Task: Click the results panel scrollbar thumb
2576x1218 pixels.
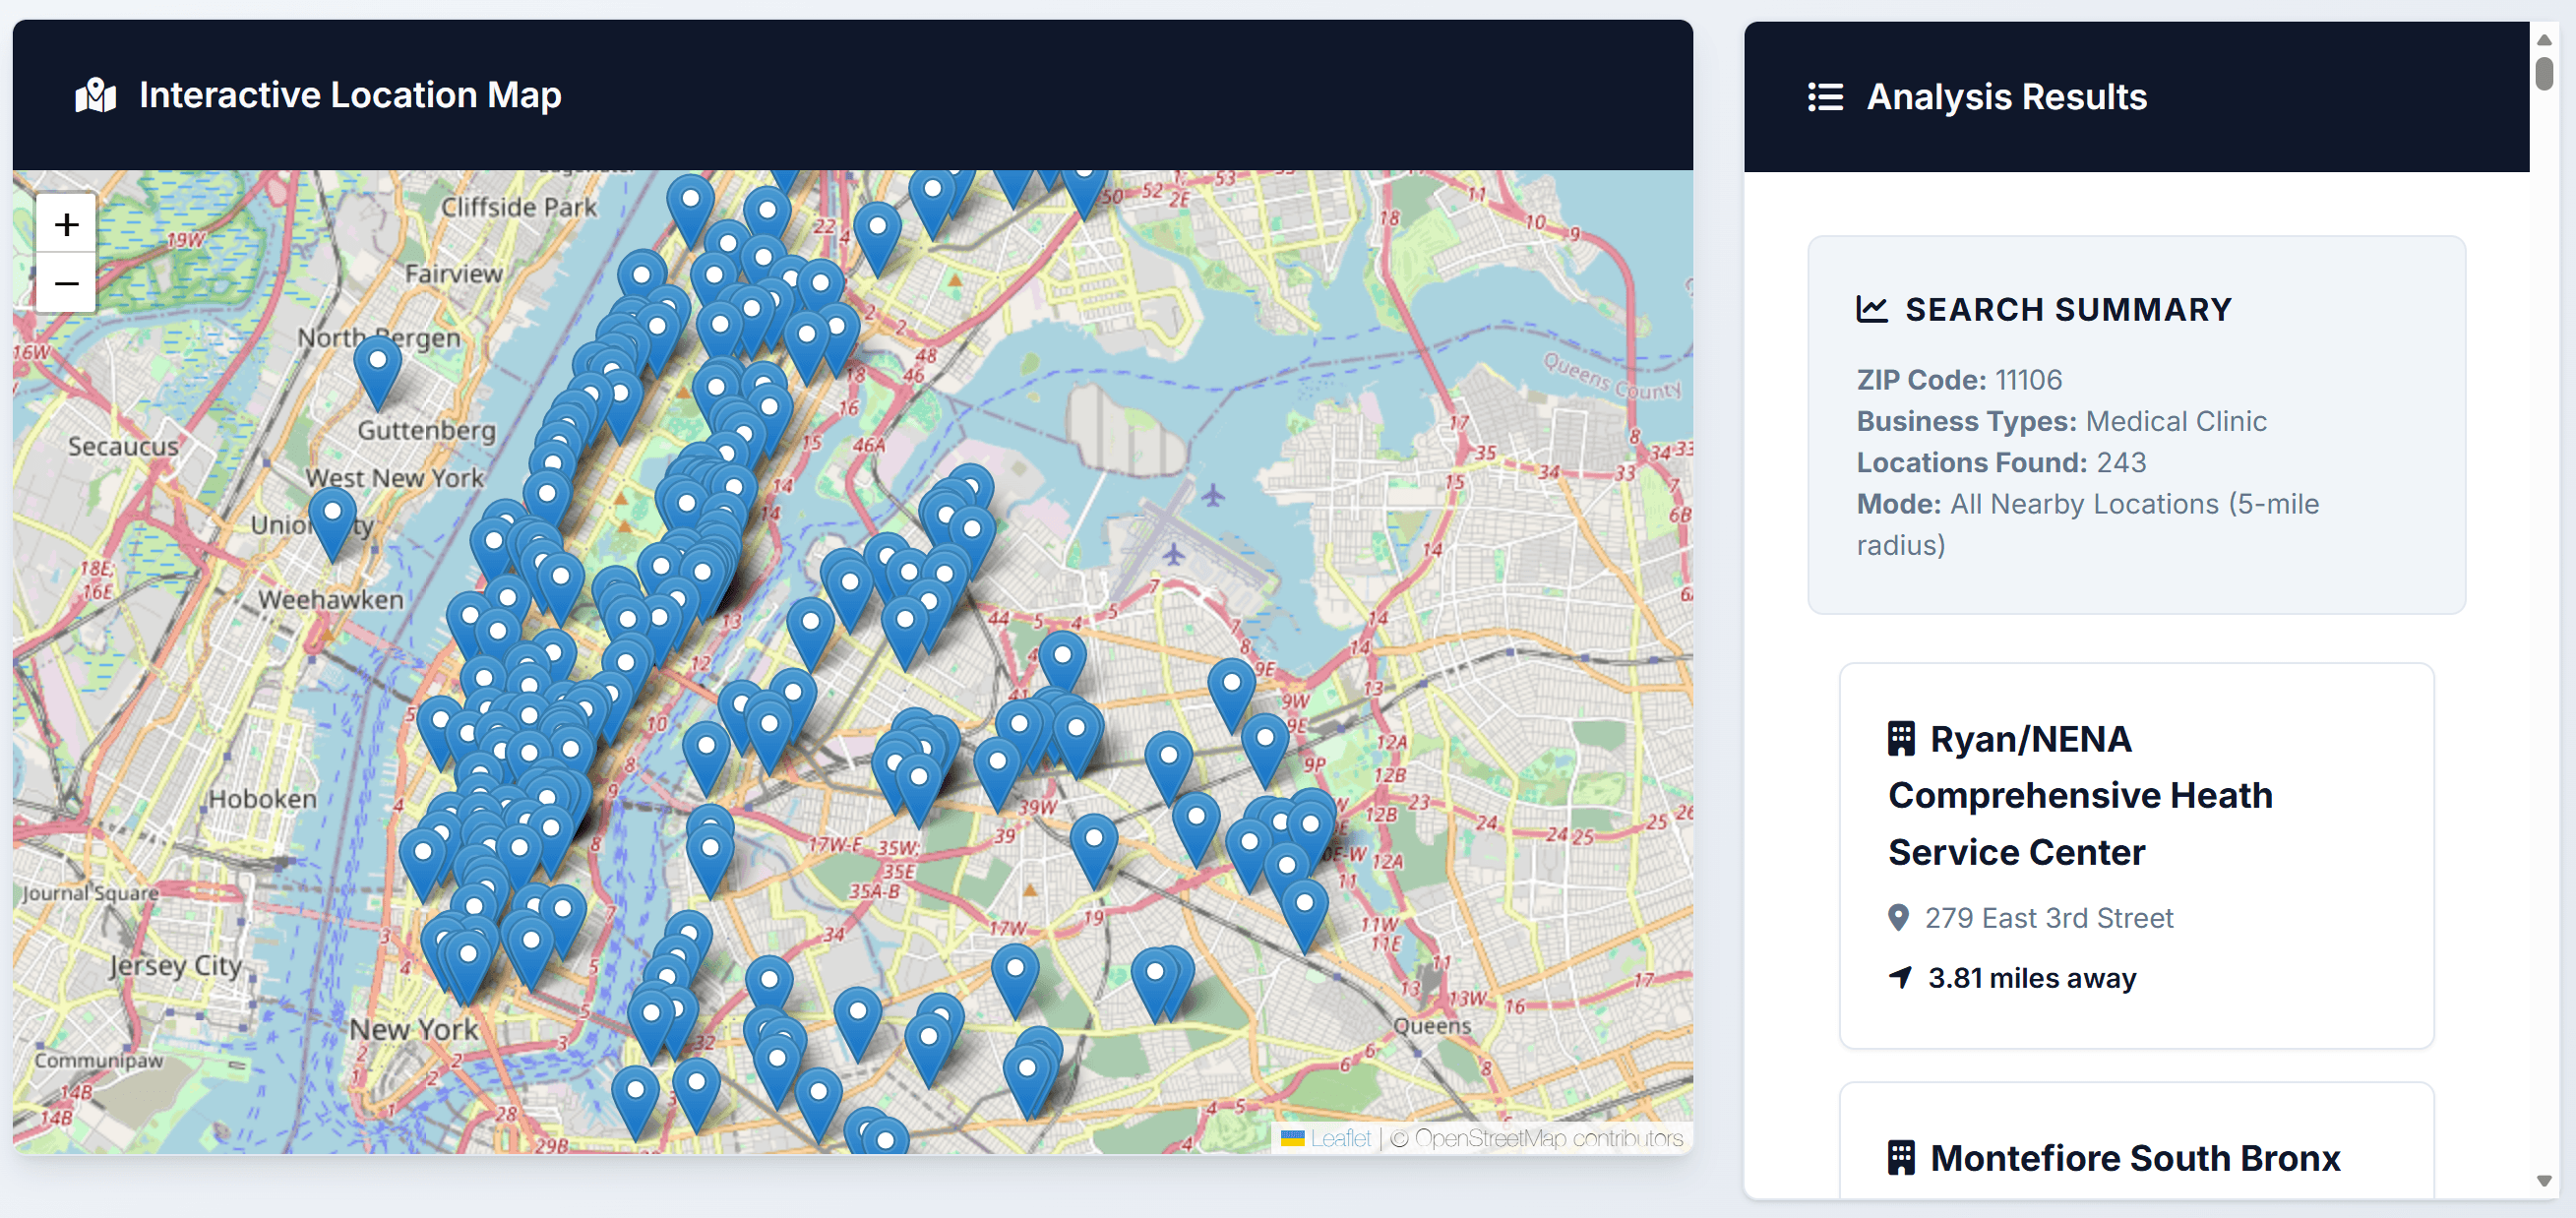Action: tap(2544, 74)
